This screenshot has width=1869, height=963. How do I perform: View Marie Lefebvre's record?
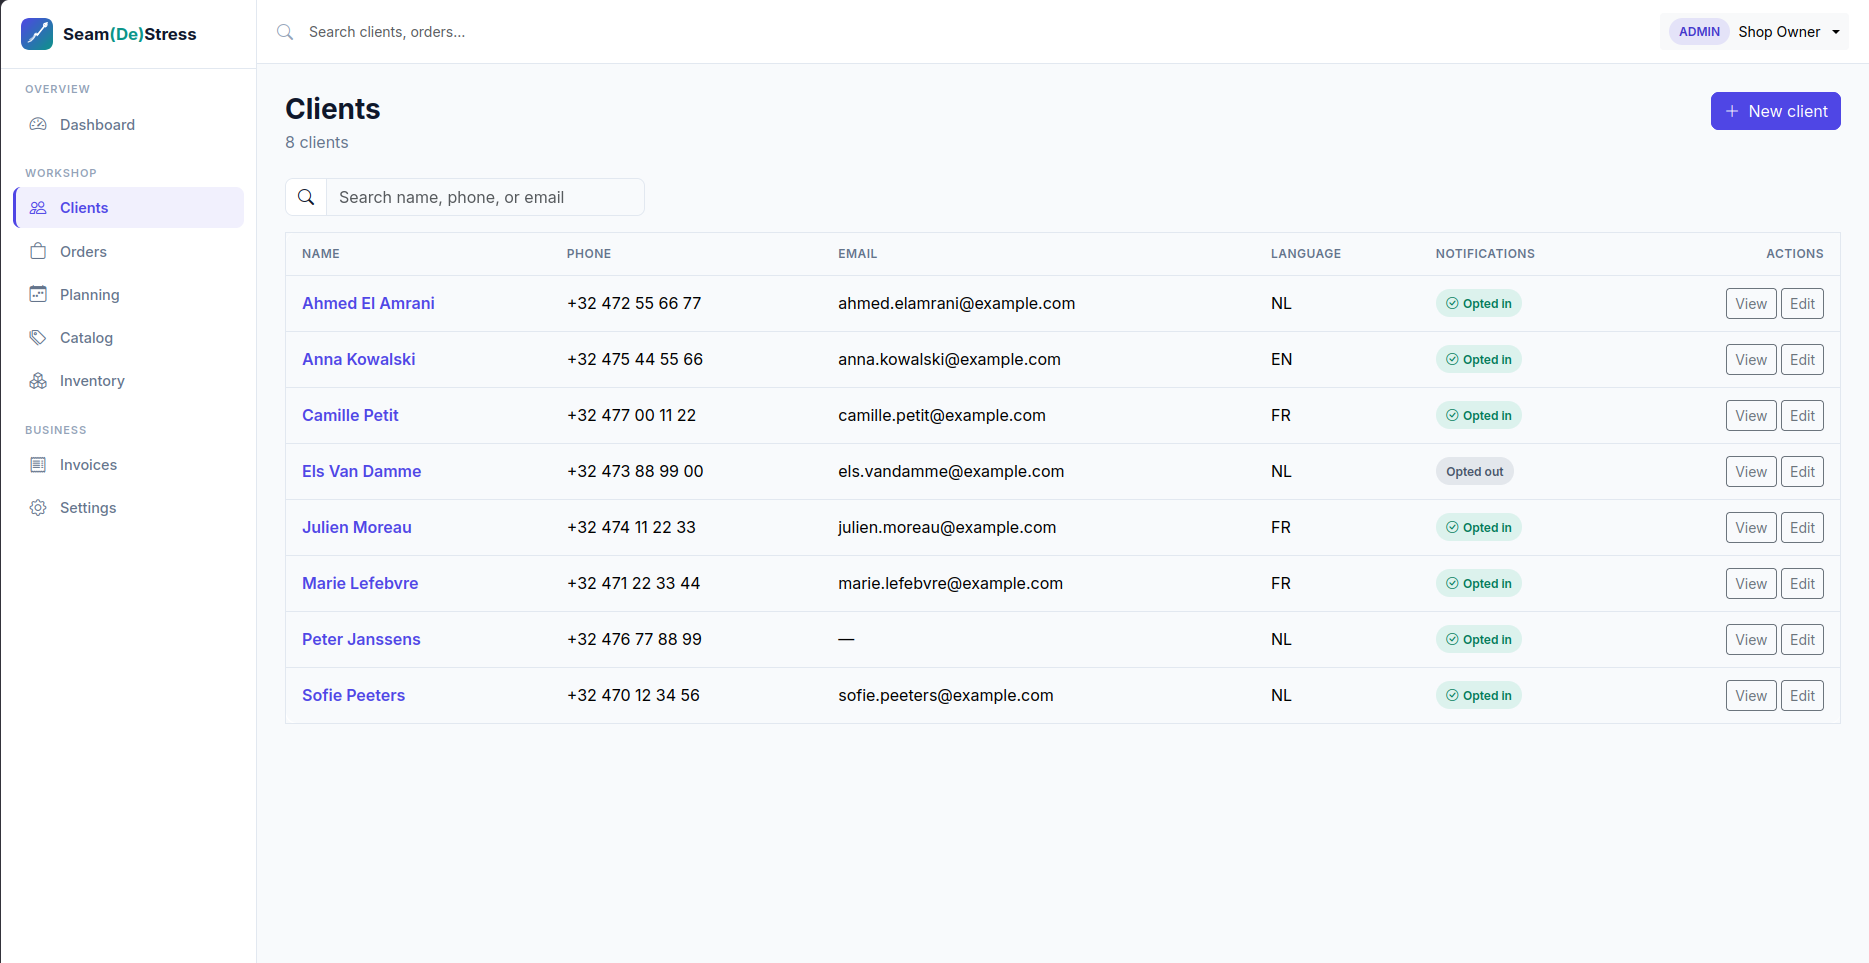coord(1751,584)
